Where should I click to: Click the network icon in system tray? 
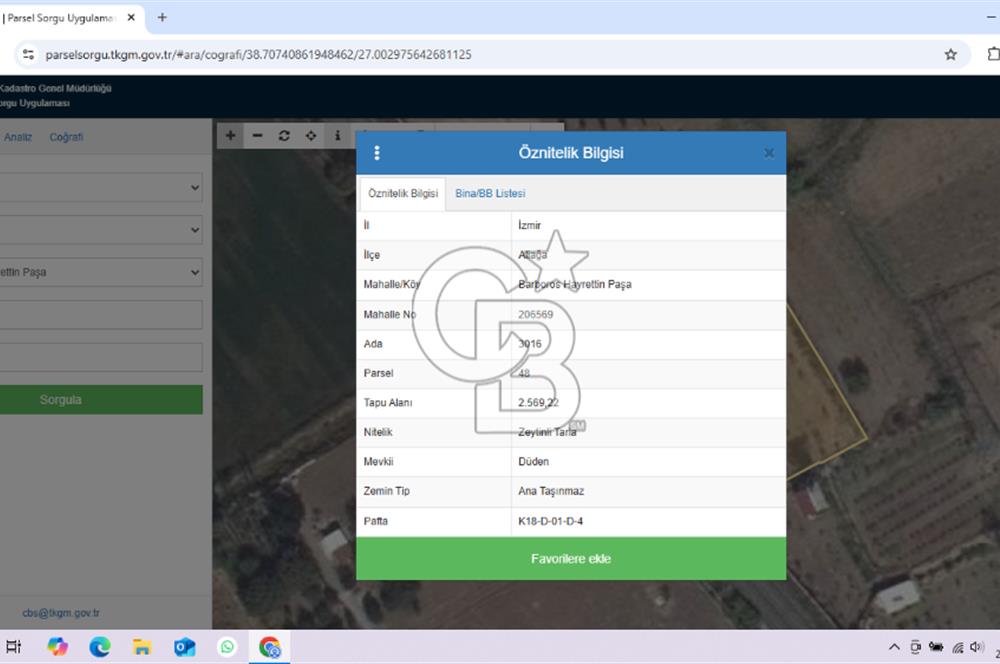coord(957,647)
